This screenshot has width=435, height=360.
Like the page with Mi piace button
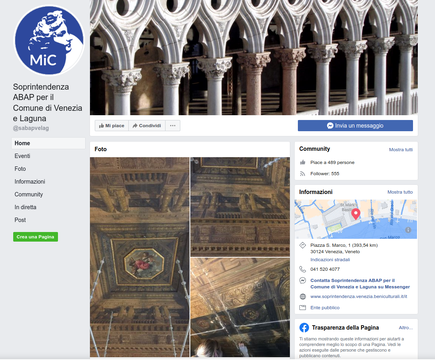(x=112, y=126)
